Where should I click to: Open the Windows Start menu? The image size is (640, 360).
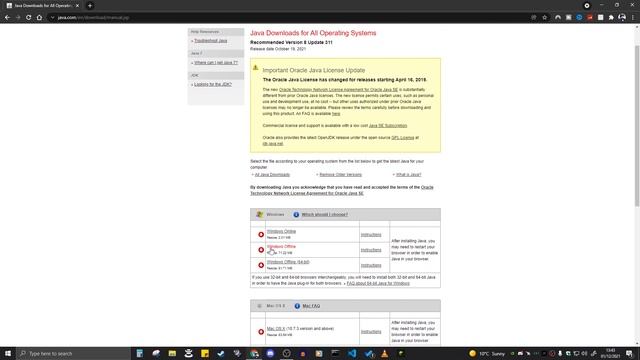pos(8,353)
